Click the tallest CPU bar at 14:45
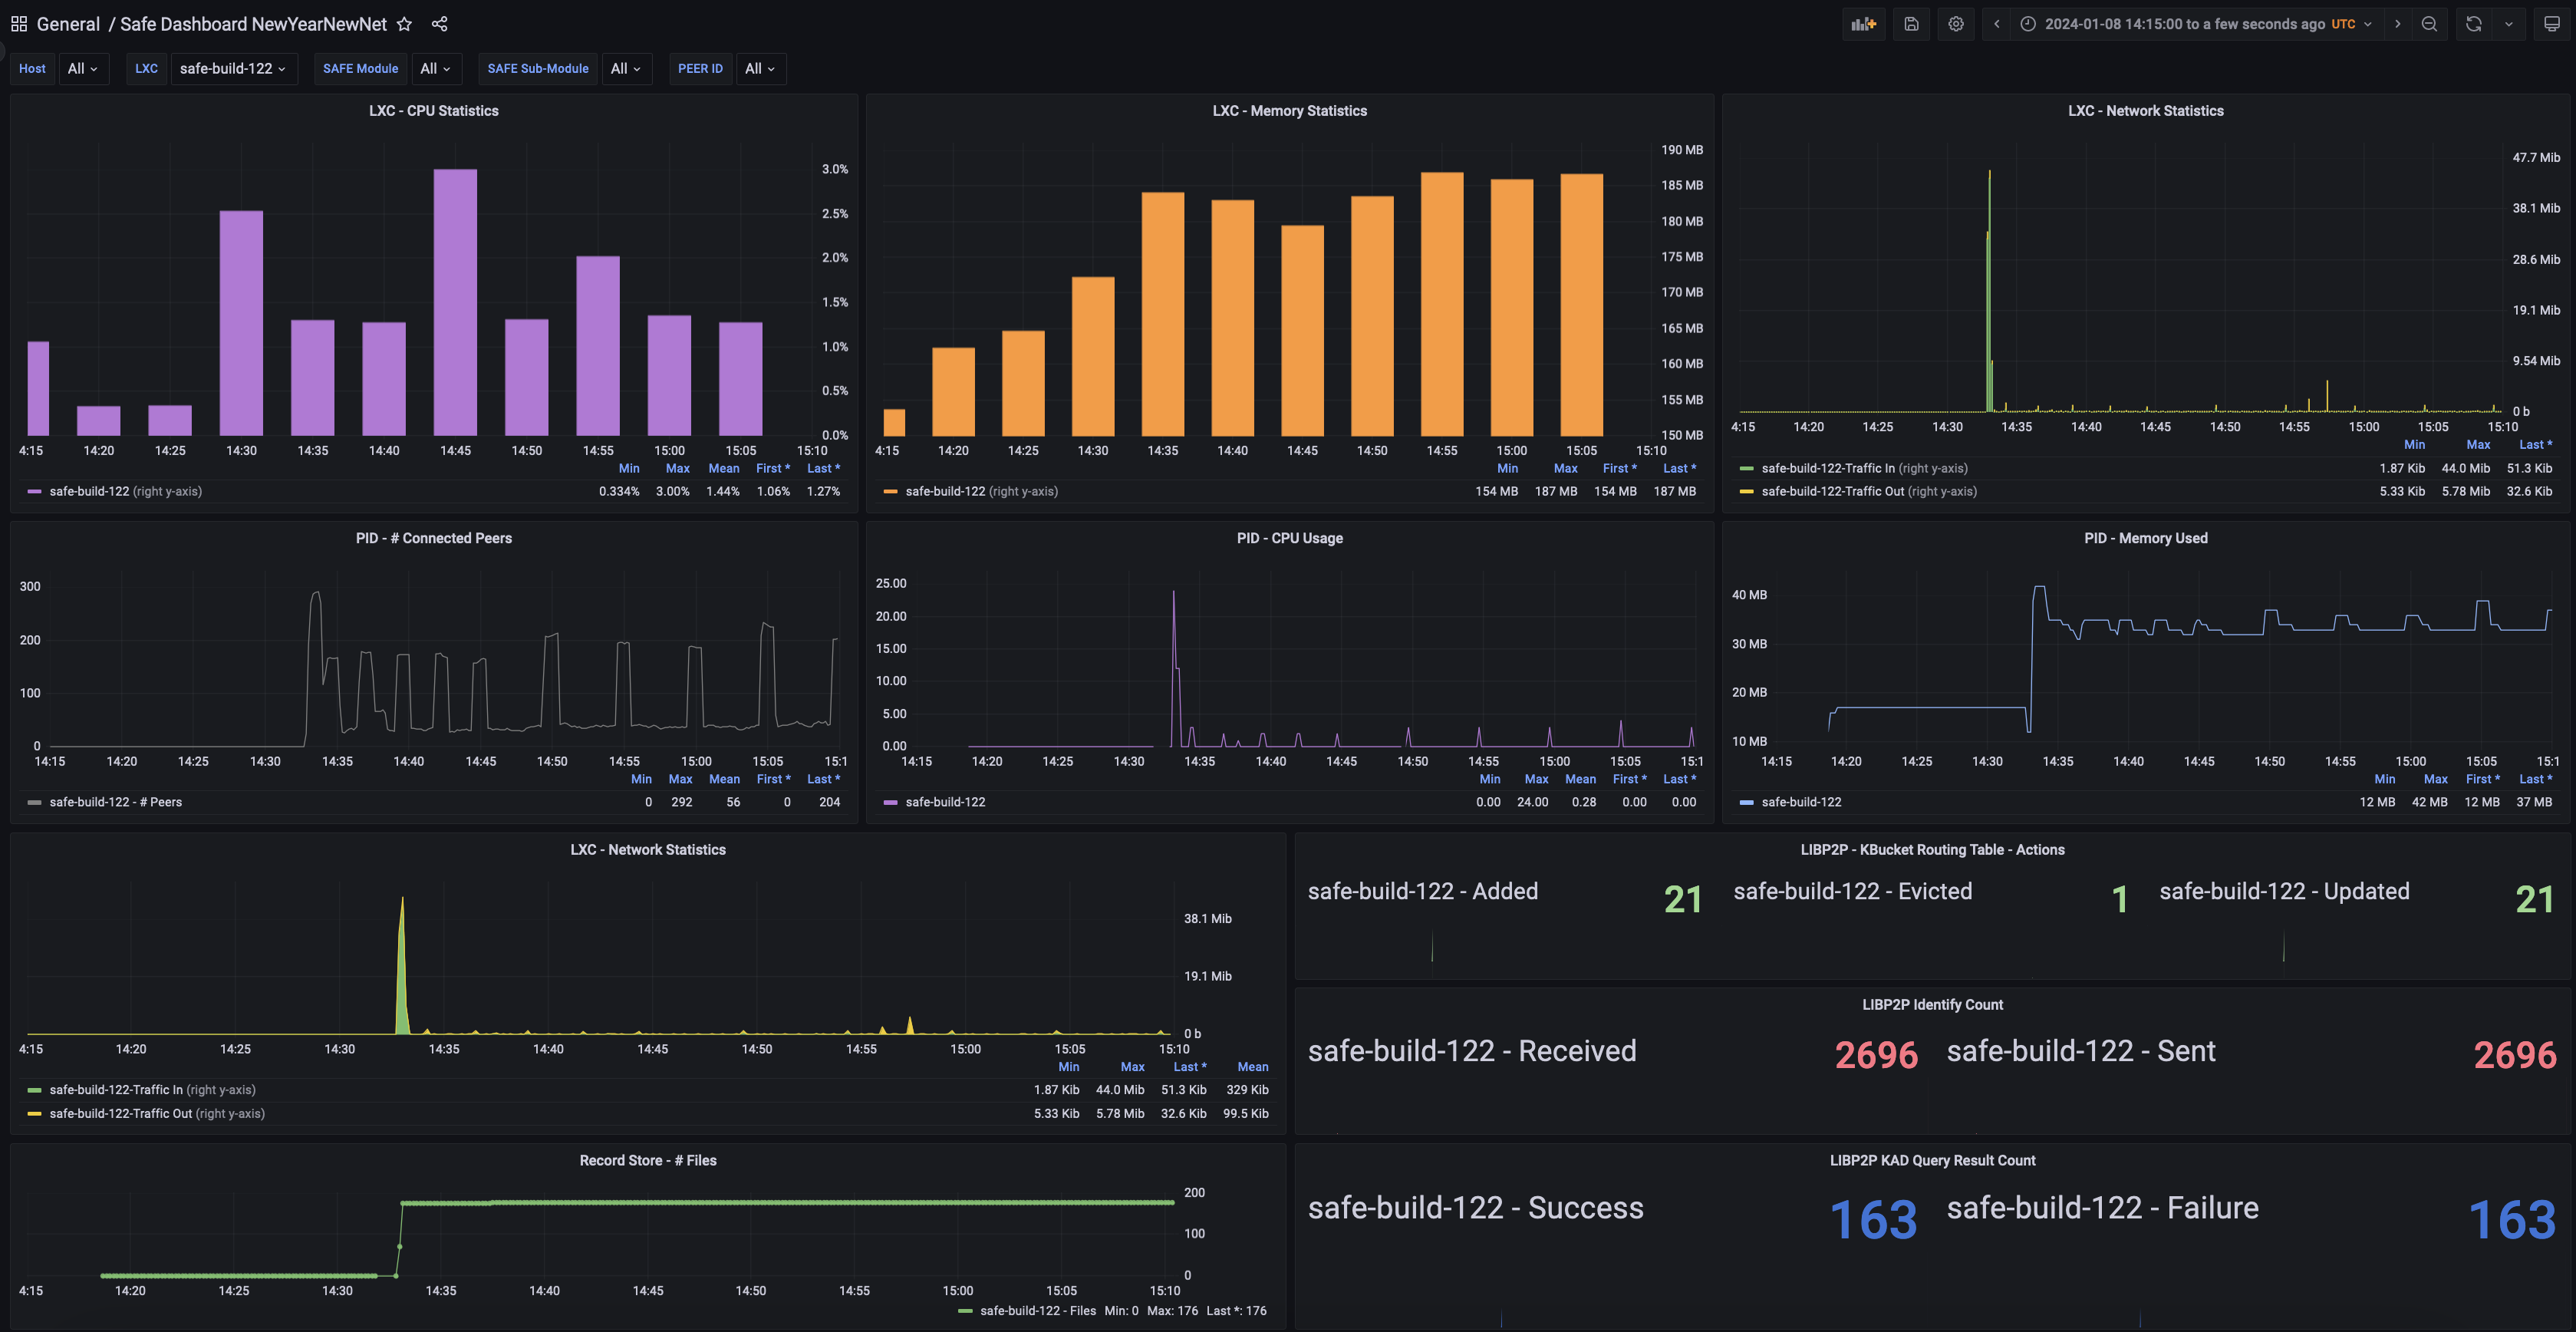Screen dimensions: 2576x1332 point(455,302)
